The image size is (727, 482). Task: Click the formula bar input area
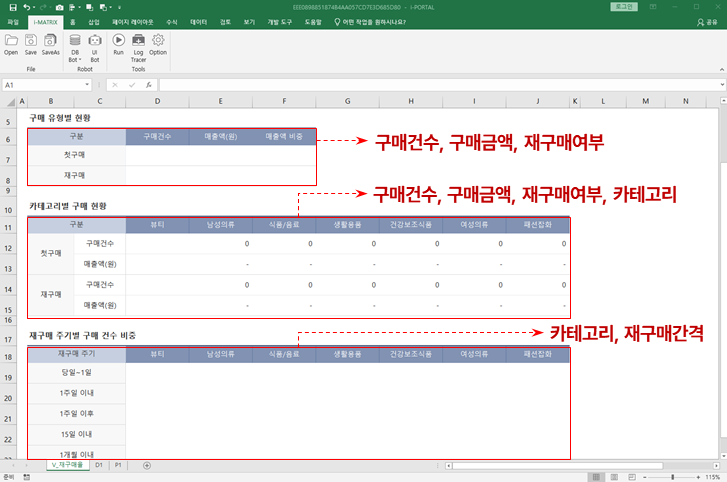tap(440, 85)
